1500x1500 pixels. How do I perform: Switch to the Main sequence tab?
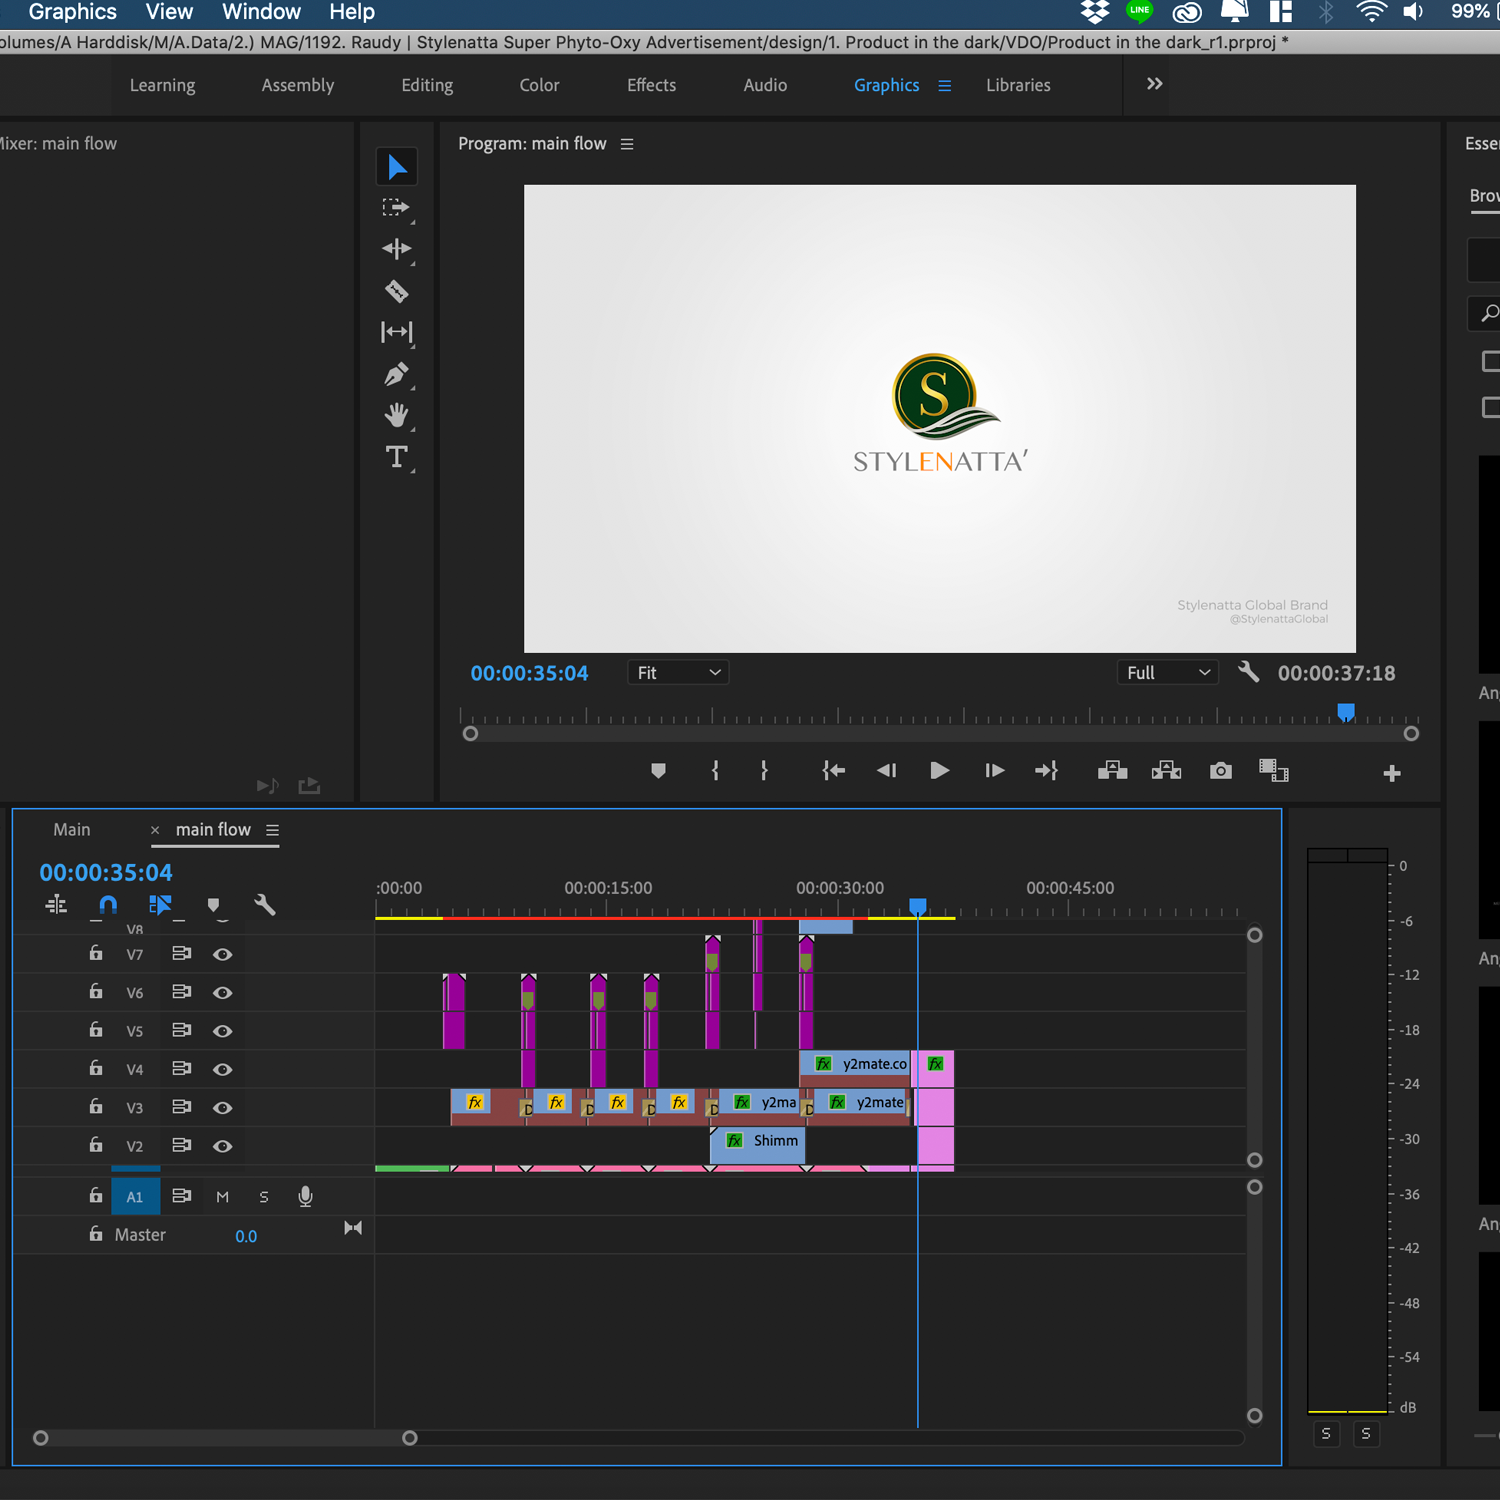72,830
